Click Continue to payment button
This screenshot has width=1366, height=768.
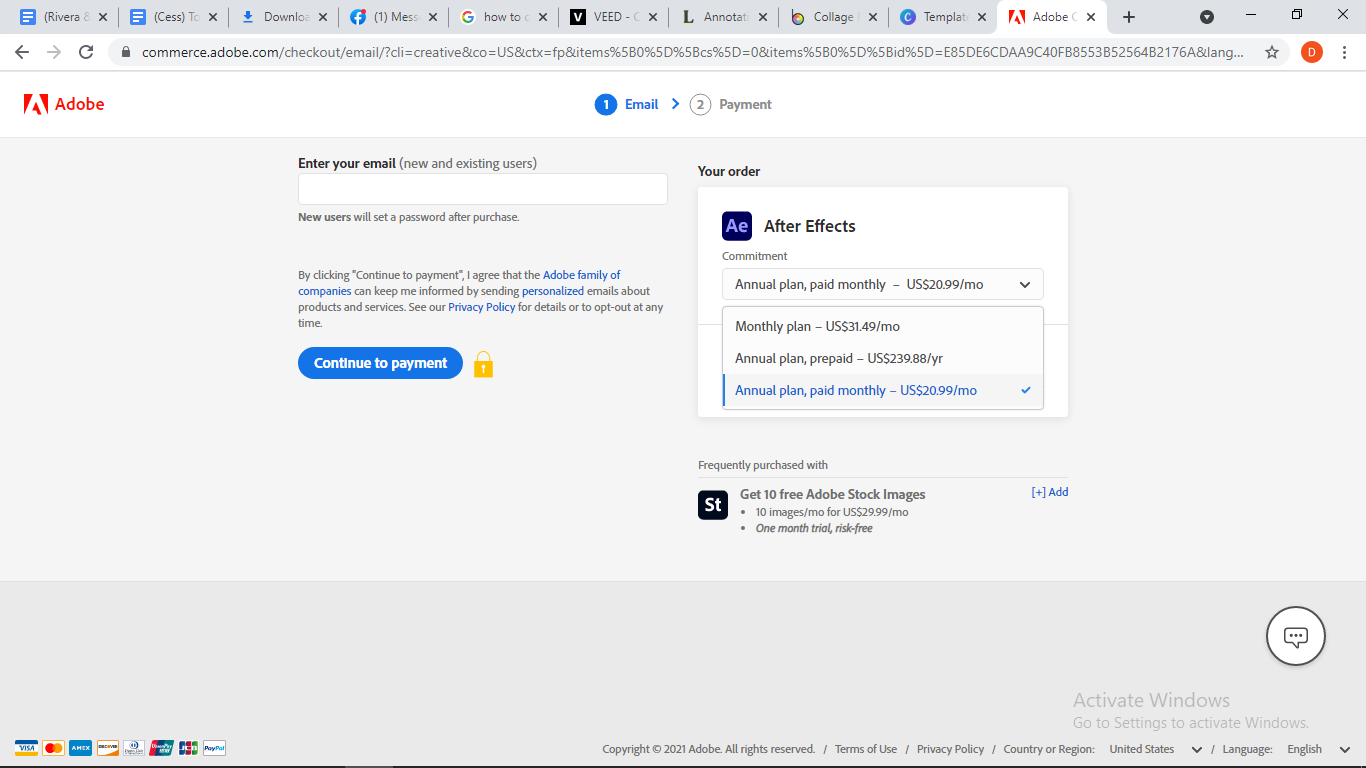pyautogui.click(x=380, y=363)
